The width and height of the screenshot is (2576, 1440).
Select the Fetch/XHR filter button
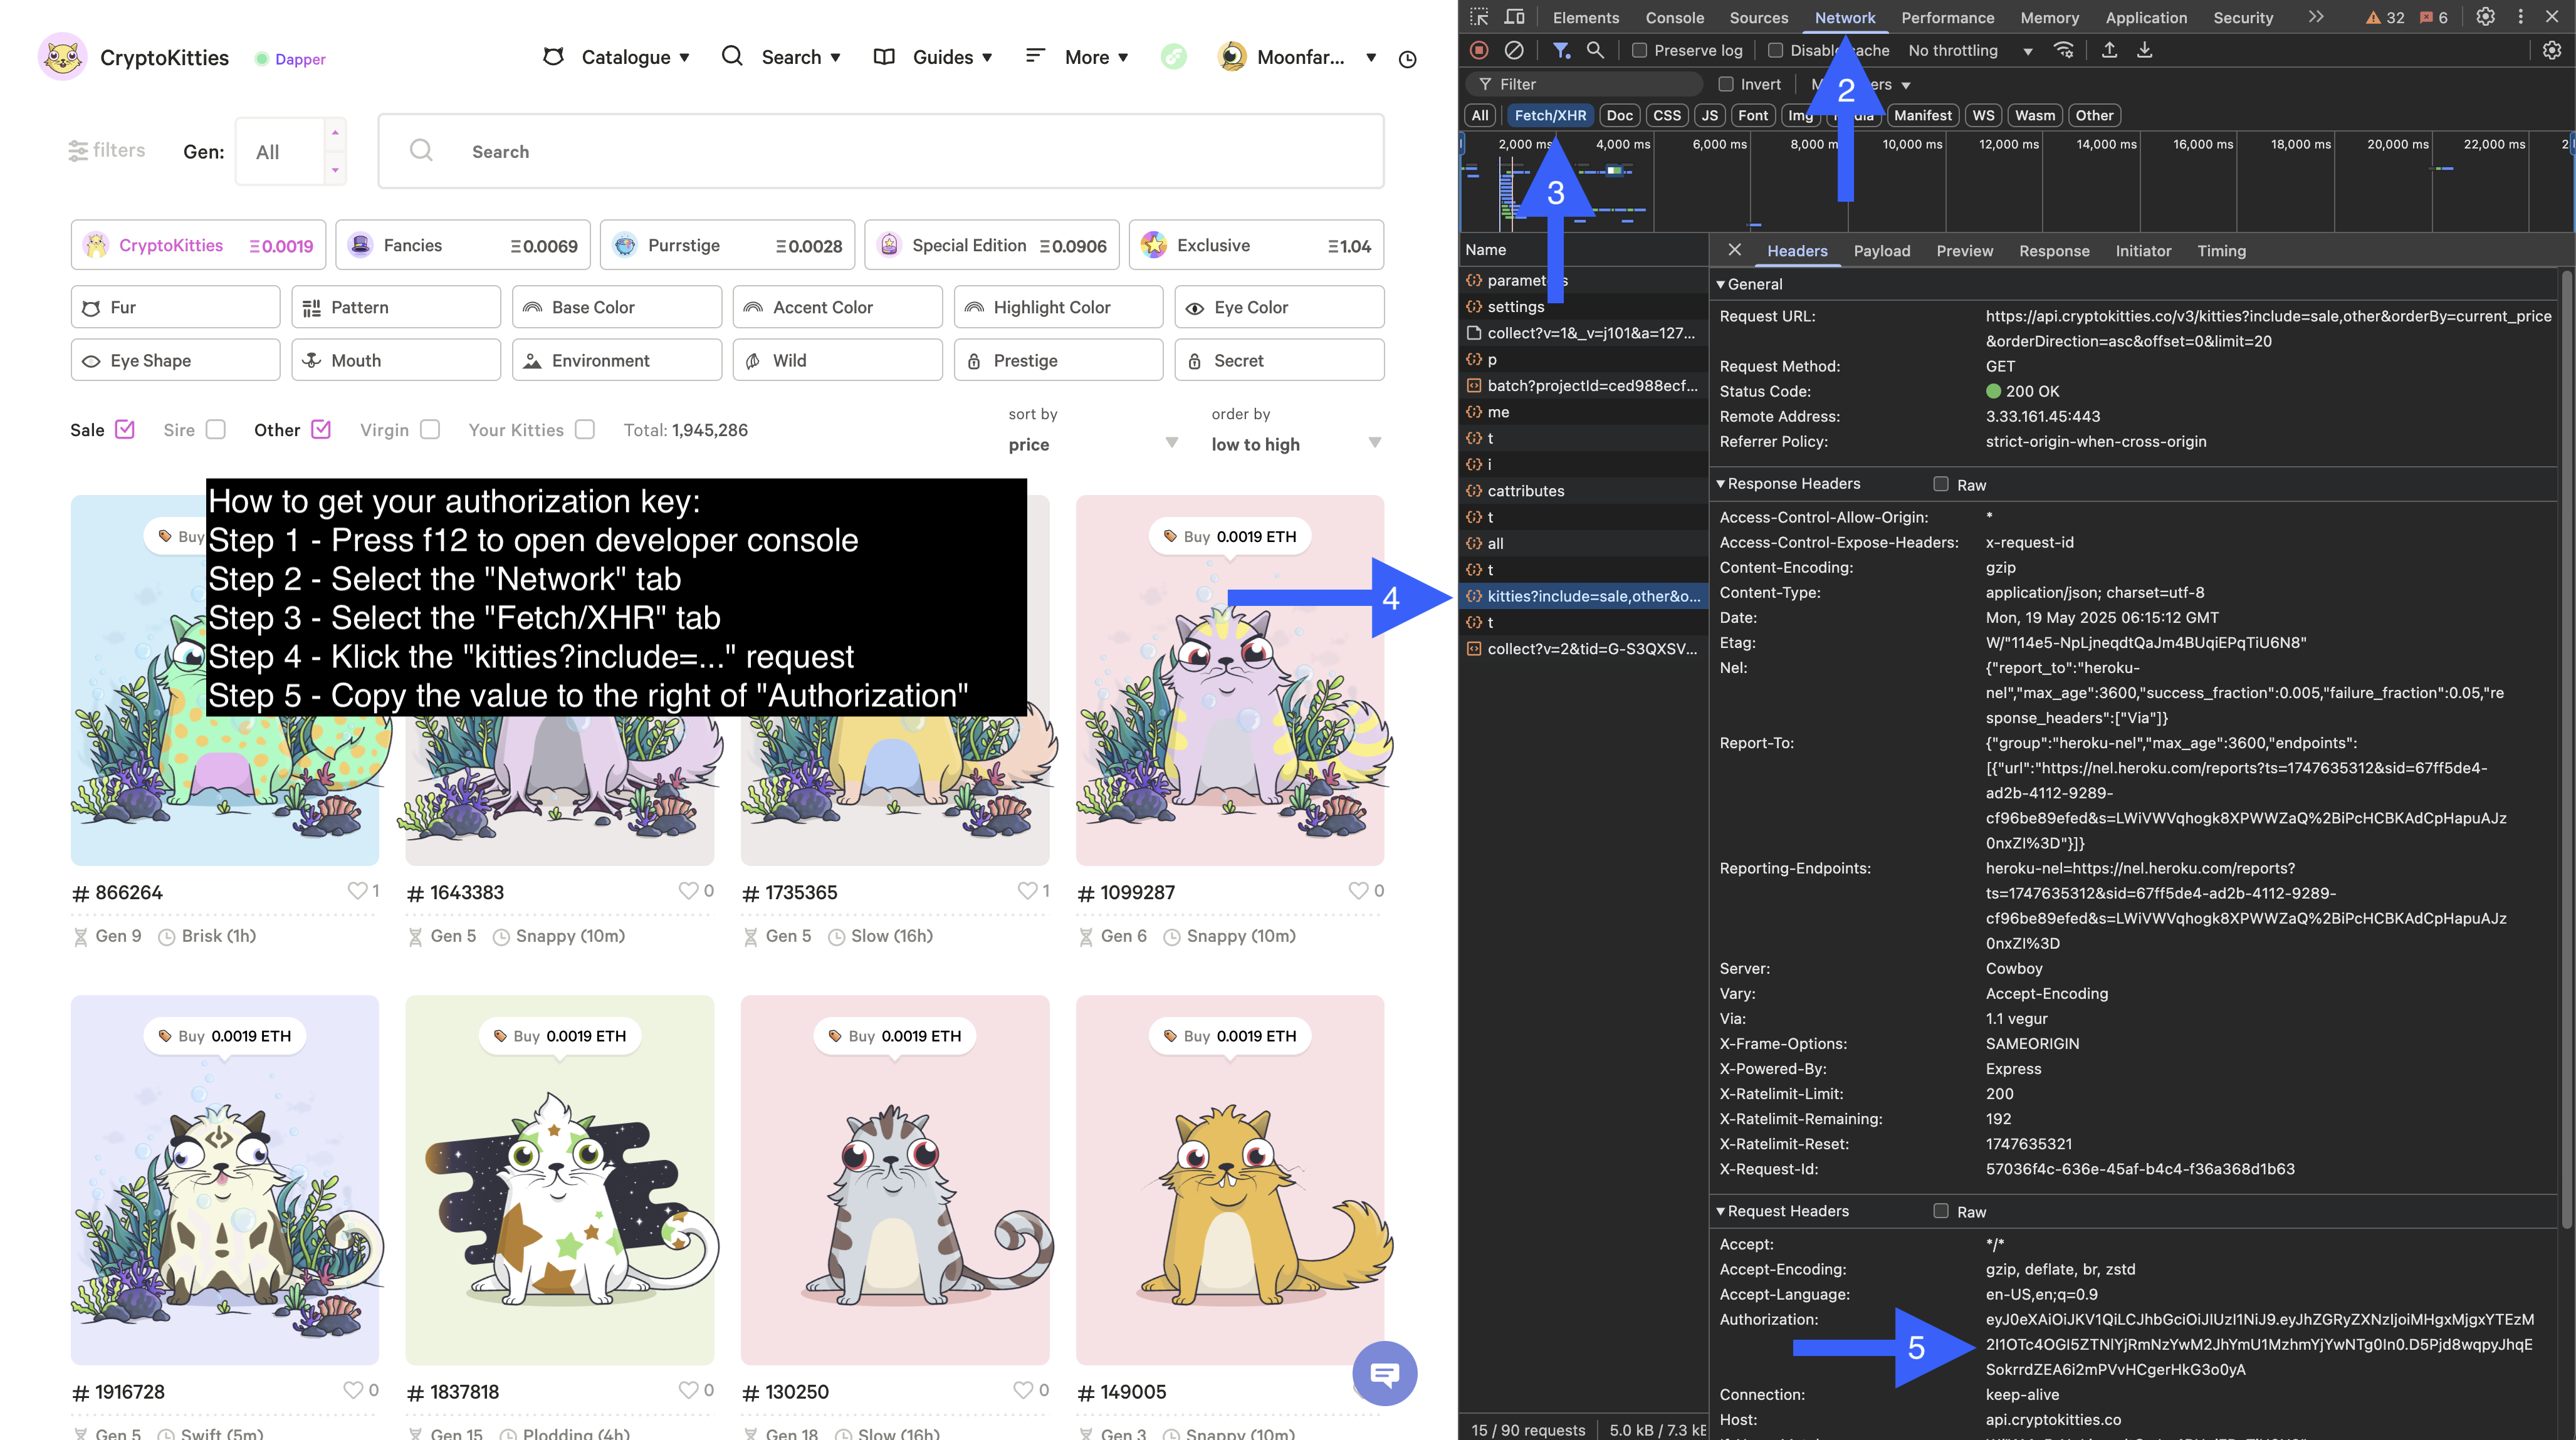click(1549, 115)
